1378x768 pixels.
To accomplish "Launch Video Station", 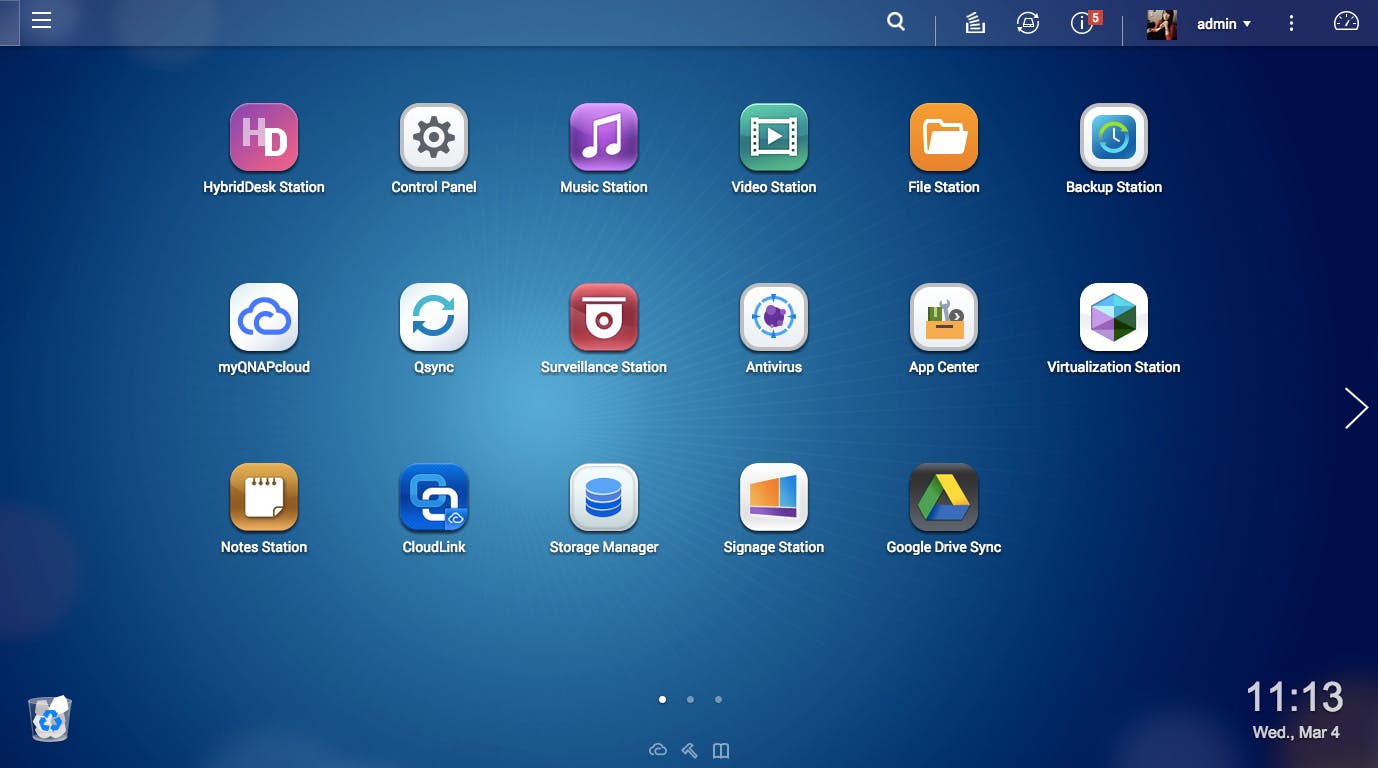I will pyautogui.click(x=774, y=138).
